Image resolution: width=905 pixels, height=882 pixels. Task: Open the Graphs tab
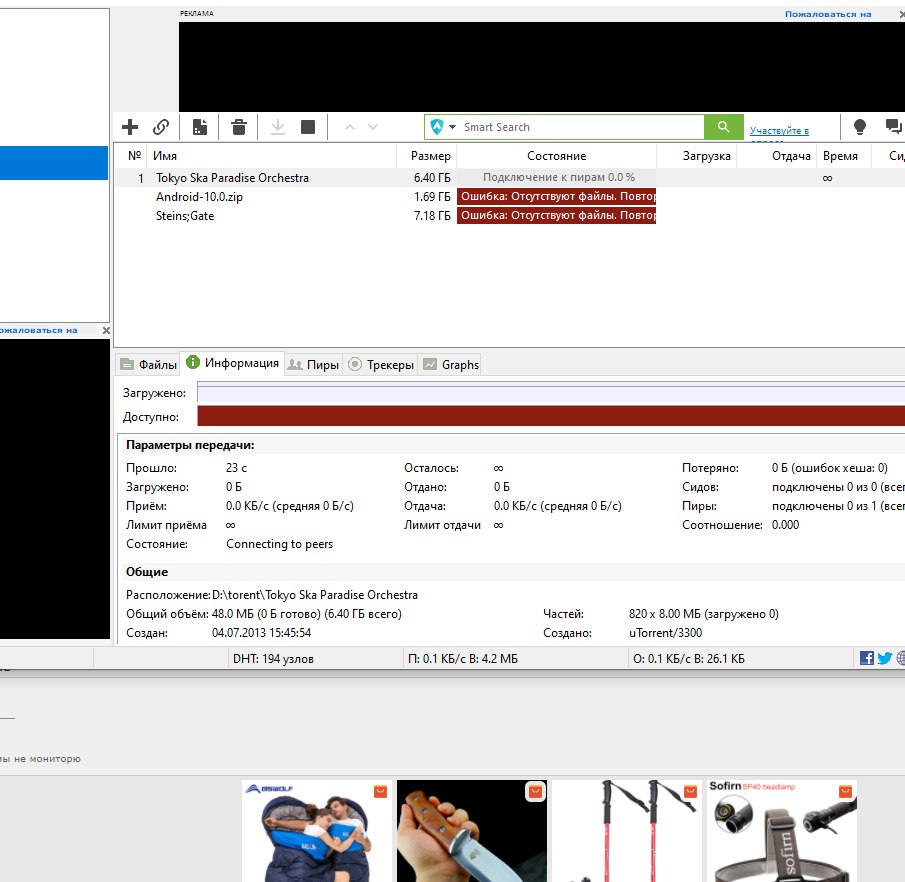(451, 365)
